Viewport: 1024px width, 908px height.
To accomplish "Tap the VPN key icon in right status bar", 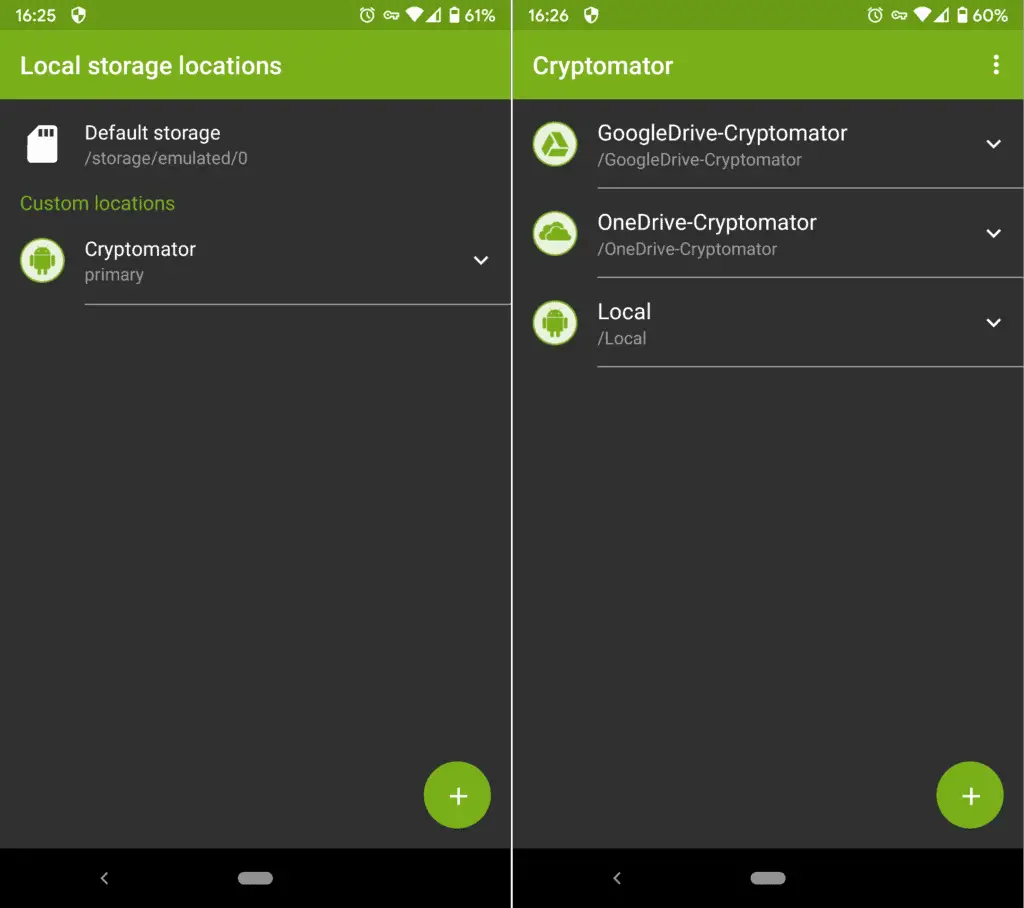I will [899, 15].
